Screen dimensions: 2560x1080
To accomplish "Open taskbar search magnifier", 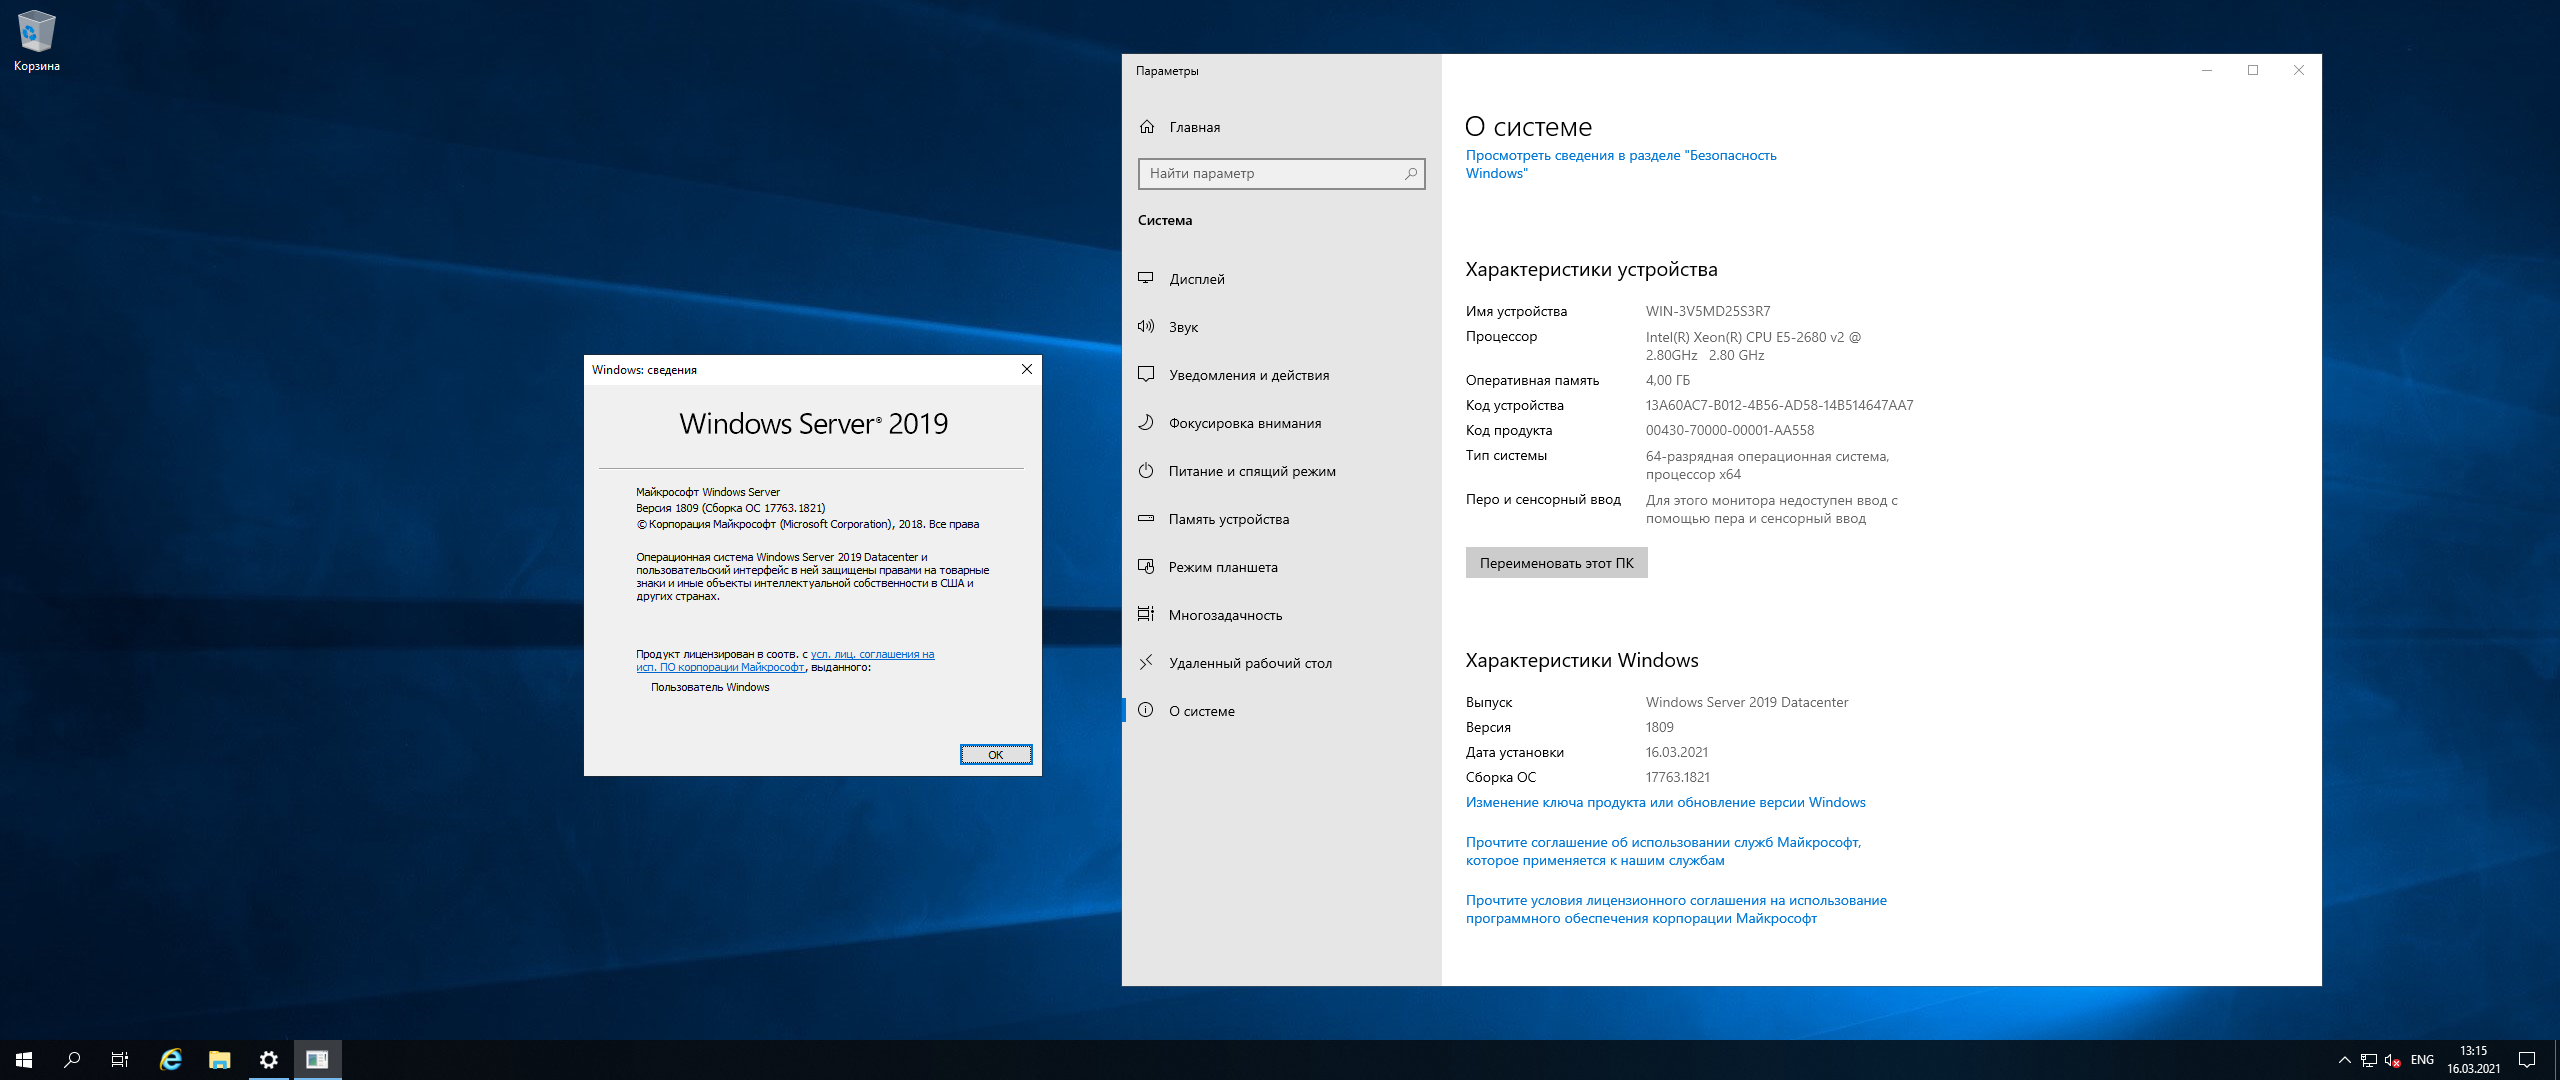I will tap(72, 1060).
